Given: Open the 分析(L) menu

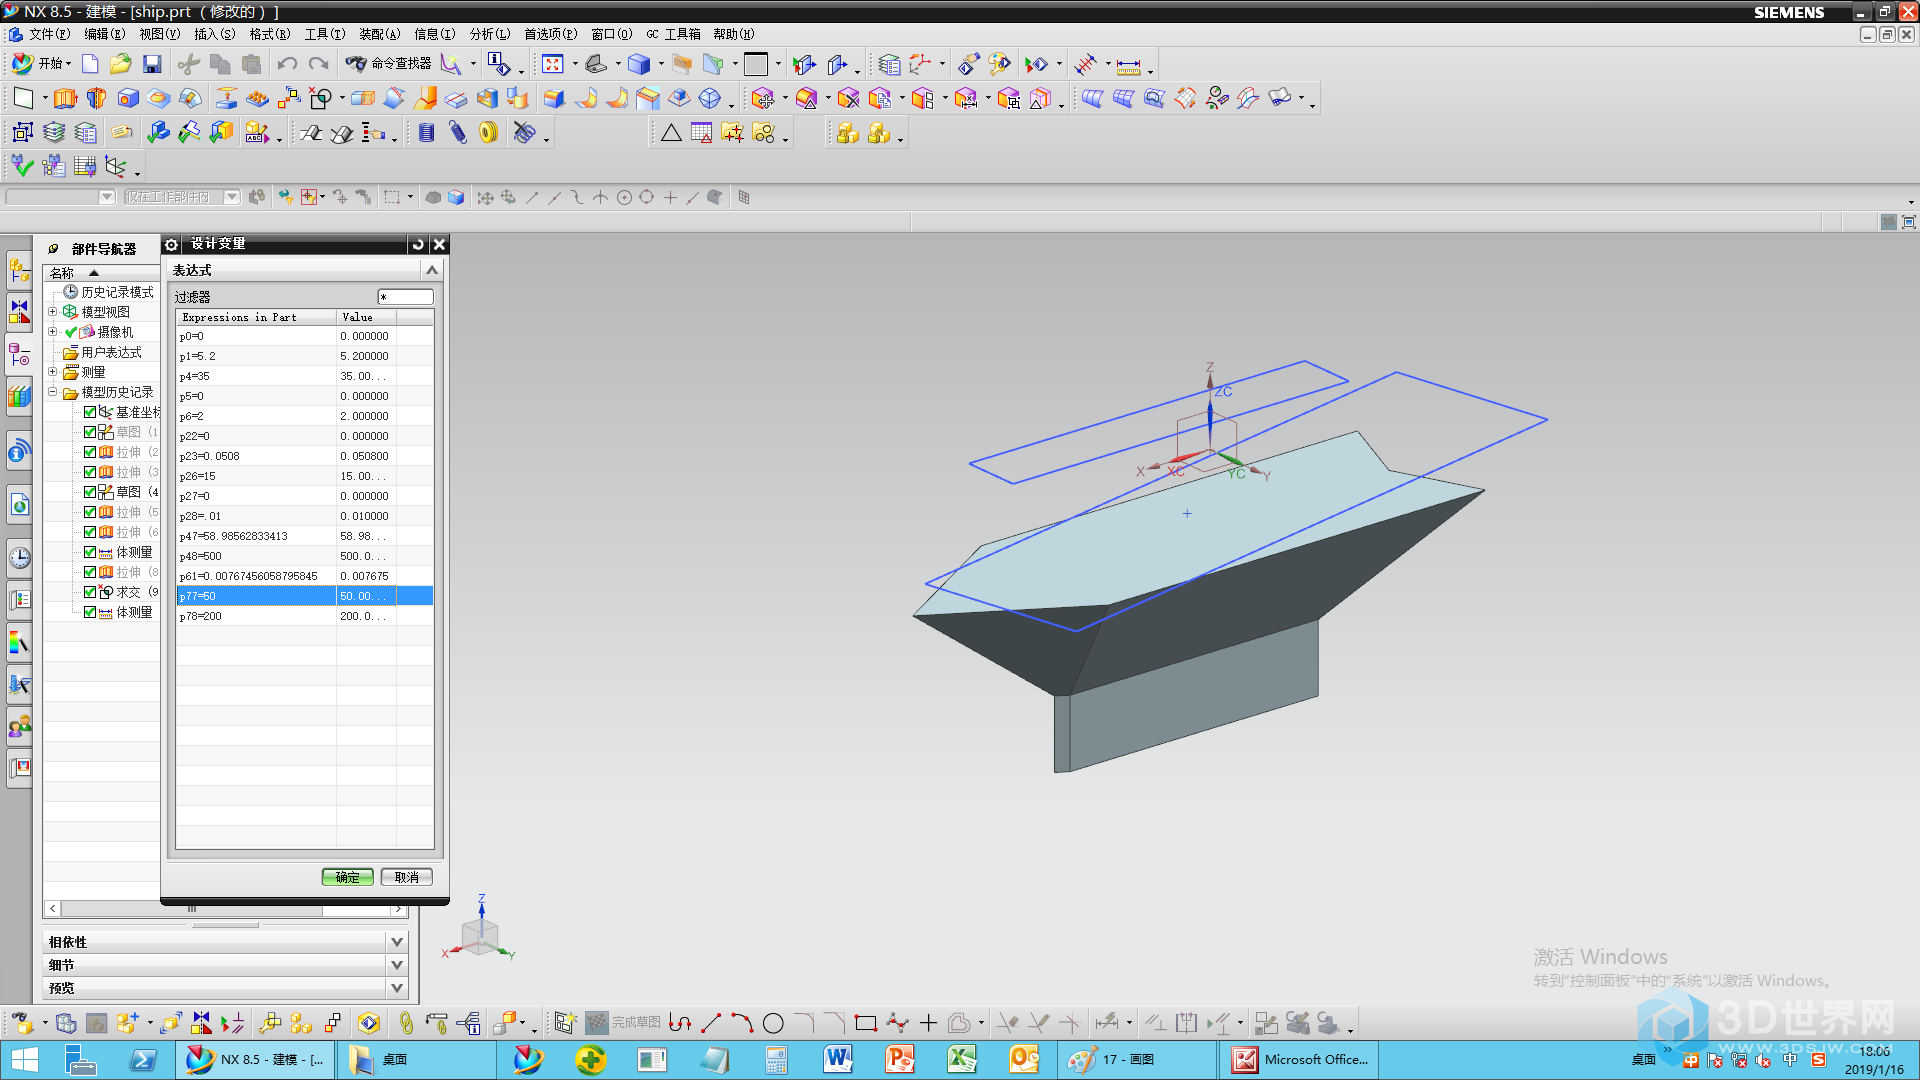Looking at the screenshot, I should click(x=489, y=34).
